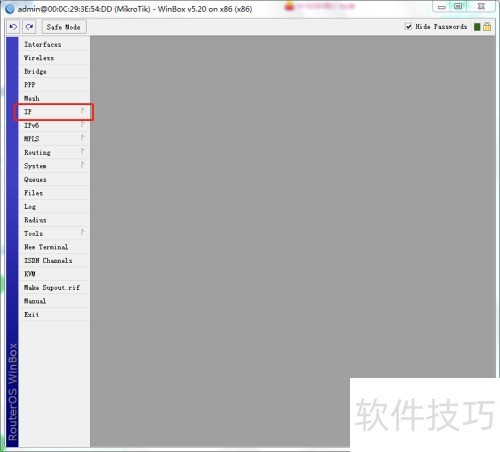Expand the System submenu arrow

pyautogui.click(x=83, y=165)
